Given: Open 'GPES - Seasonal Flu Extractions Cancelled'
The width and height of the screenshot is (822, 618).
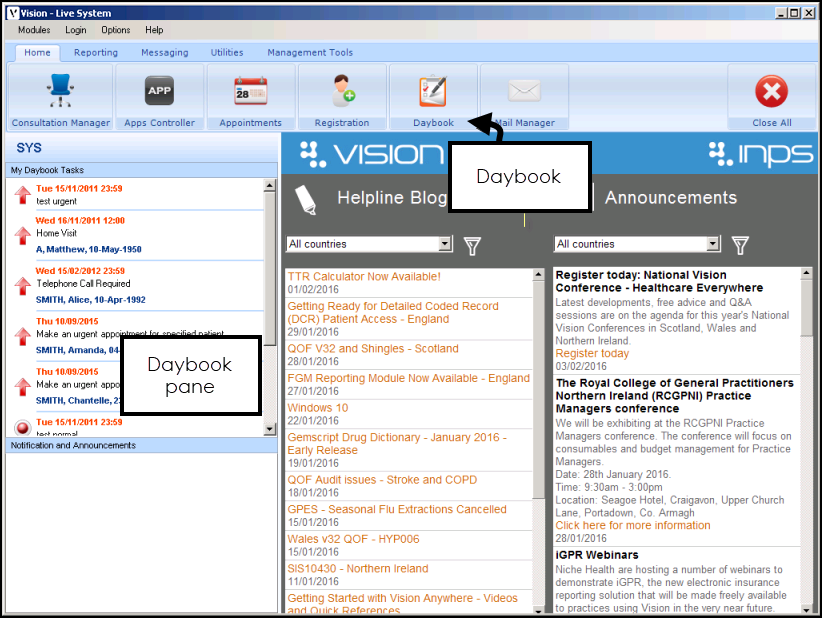Looking at the screenshot, I should click(x=397, y=509).
